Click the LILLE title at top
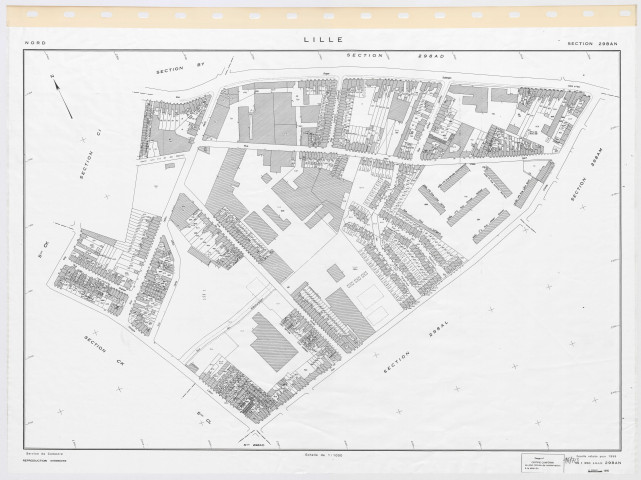This screenshot has height=480, width=641. (320, 40)
